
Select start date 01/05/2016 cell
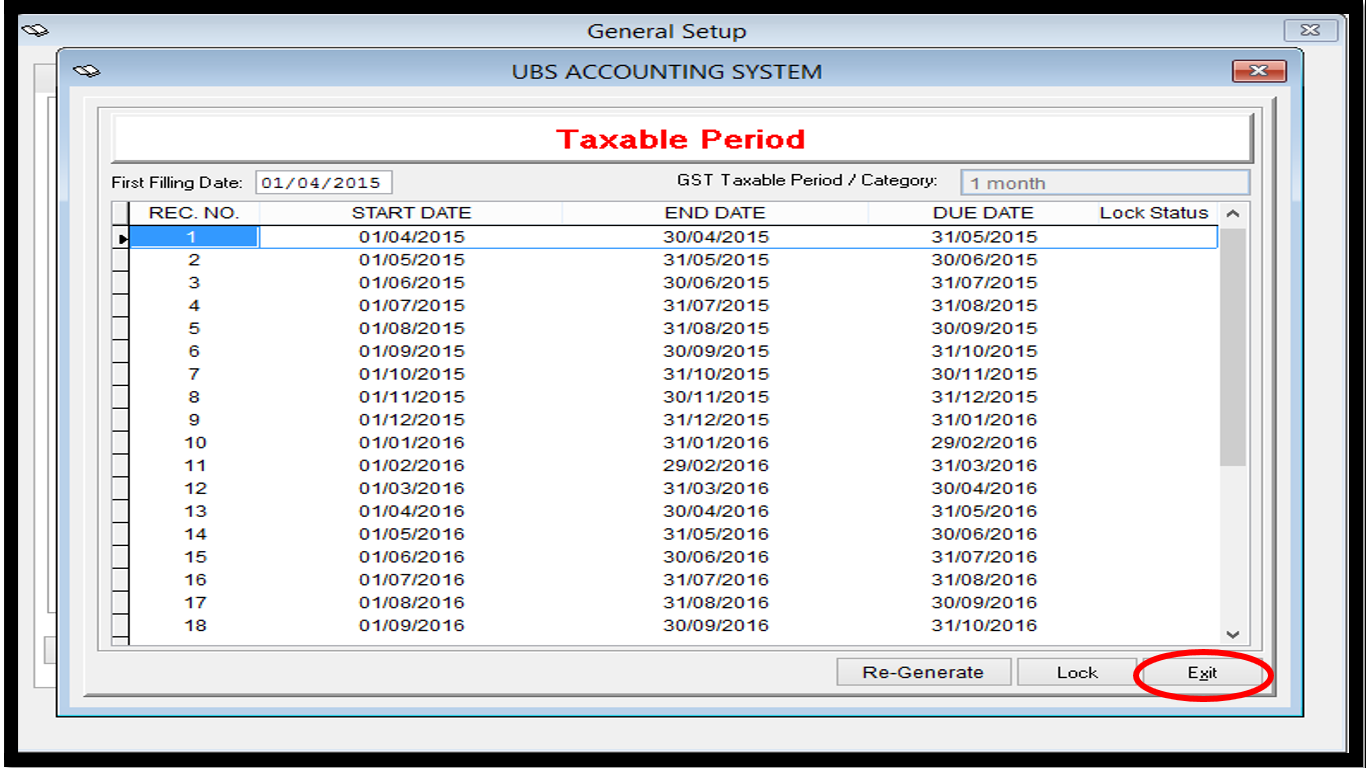coord(412,535)
